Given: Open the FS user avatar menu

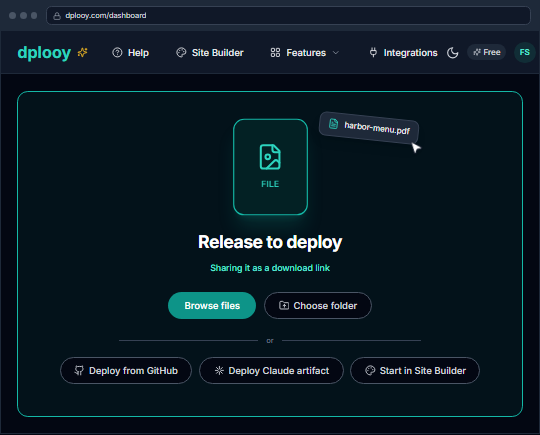Looking at the screenshot, I should pyautogui.click(x=525, y=52).
